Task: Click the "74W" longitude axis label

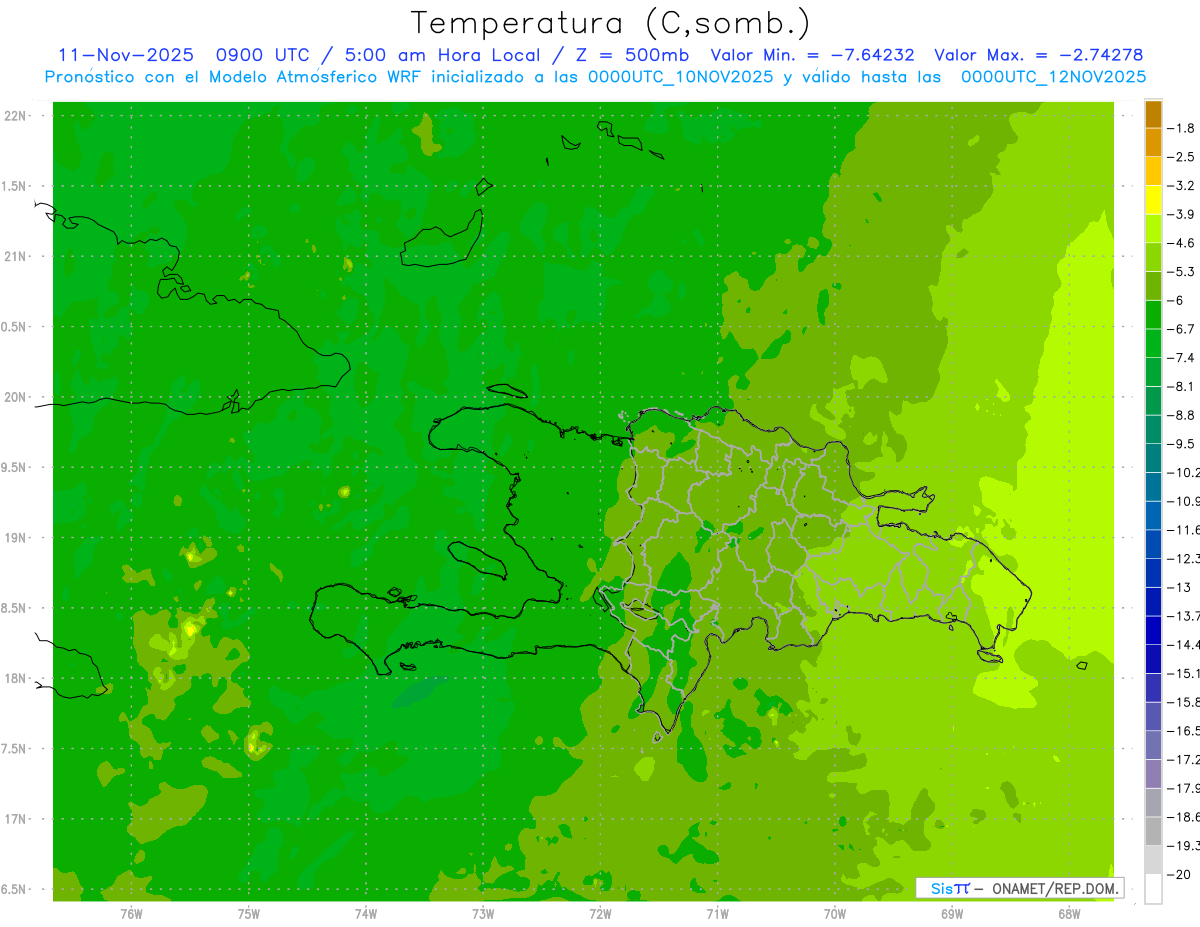Action: (x=366, y=914)
